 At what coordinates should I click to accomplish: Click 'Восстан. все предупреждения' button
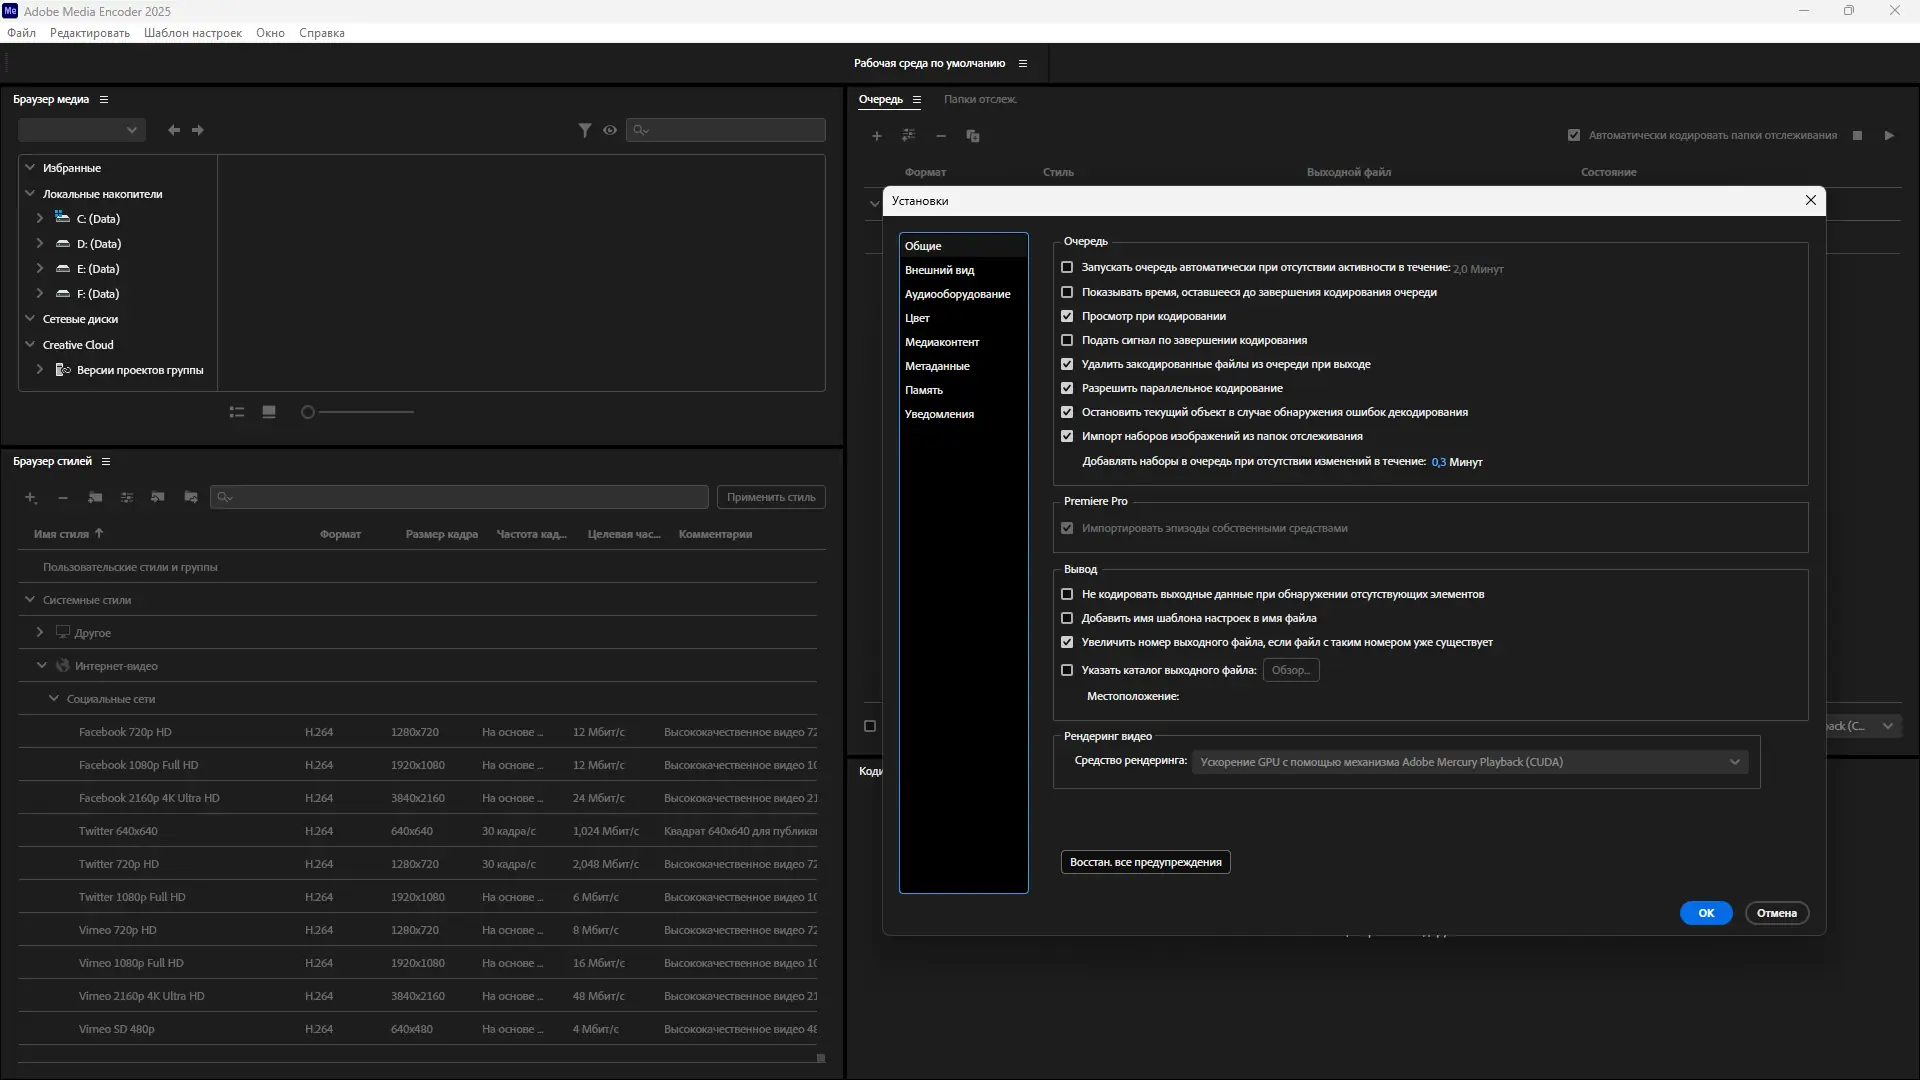(1145, 862)
